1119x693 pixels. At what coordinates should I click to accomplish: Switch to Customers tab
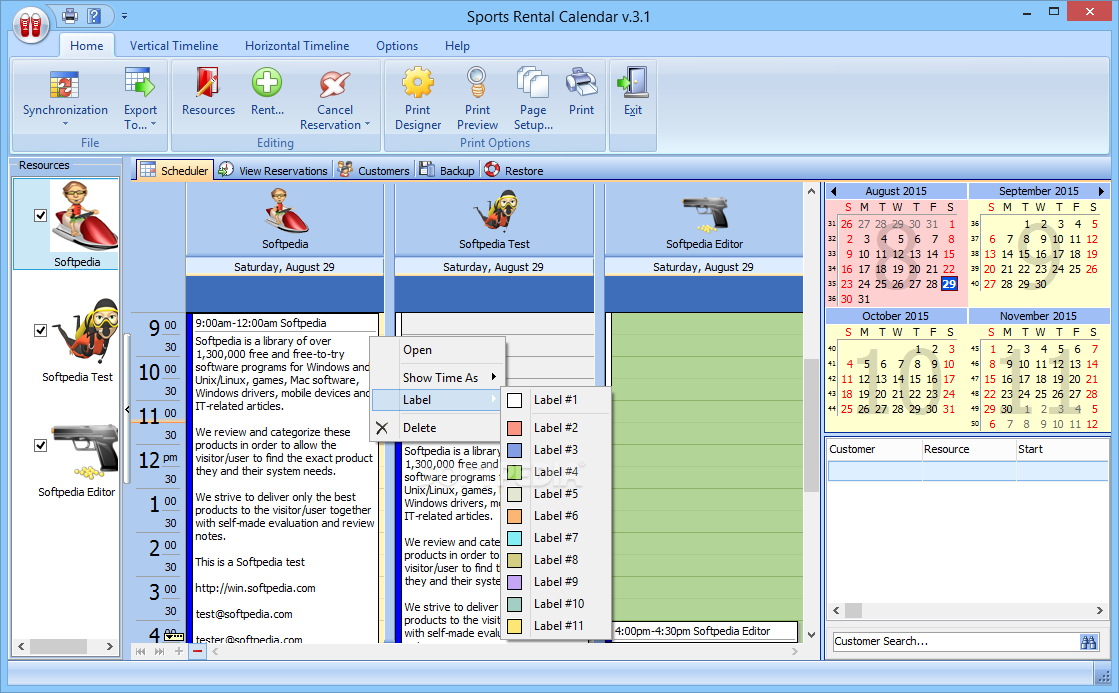[374, 171]
